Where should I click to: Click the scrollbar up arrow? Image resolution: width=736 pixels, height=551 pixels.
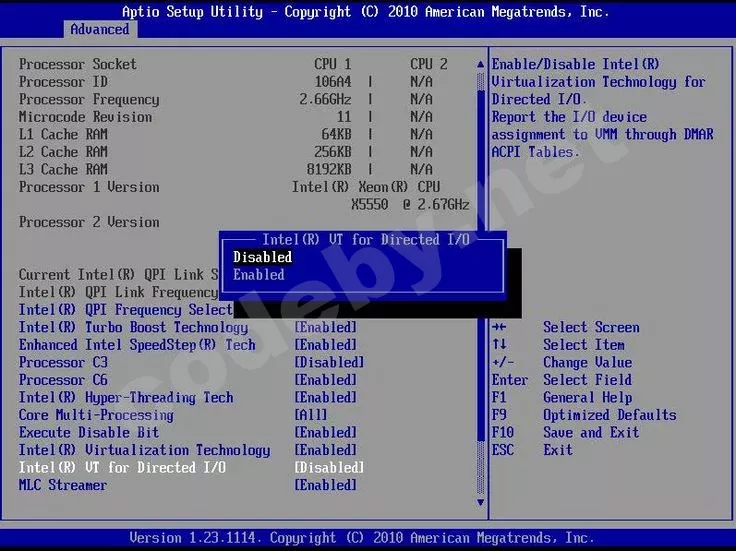point(480,64)
